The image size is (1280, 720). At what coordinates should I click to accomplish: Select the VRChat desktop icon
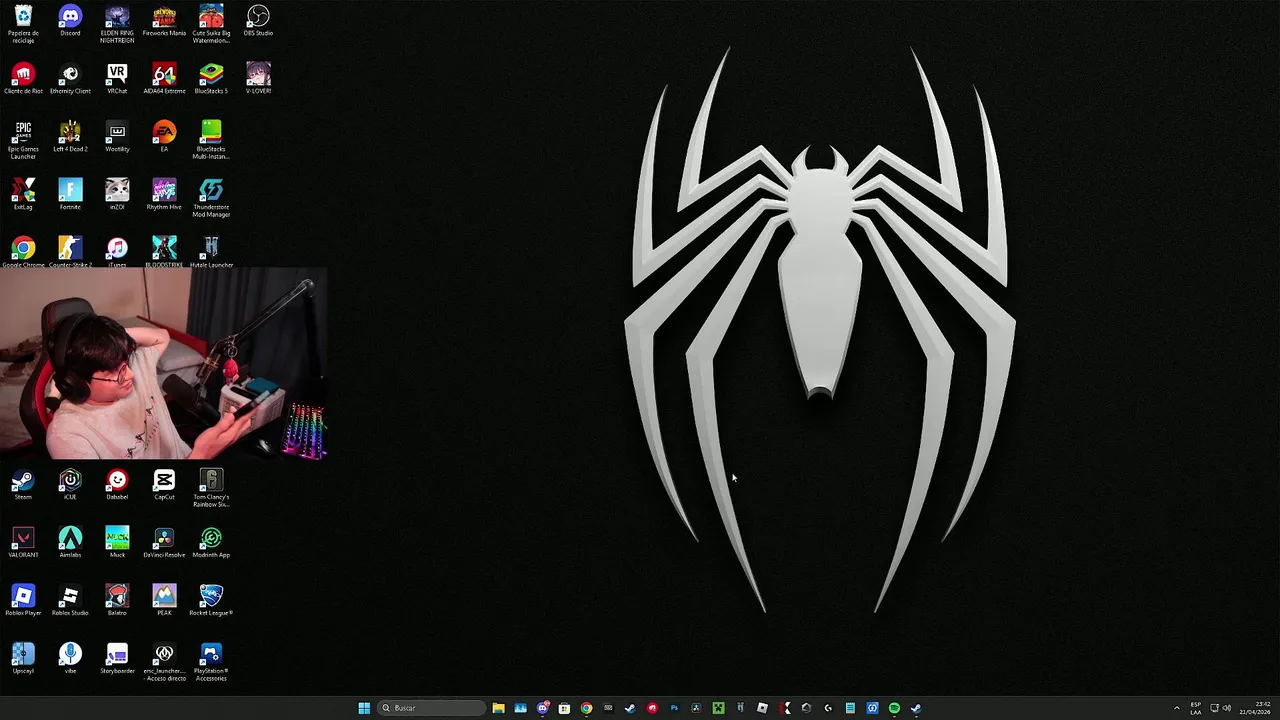tap(117, 78)
